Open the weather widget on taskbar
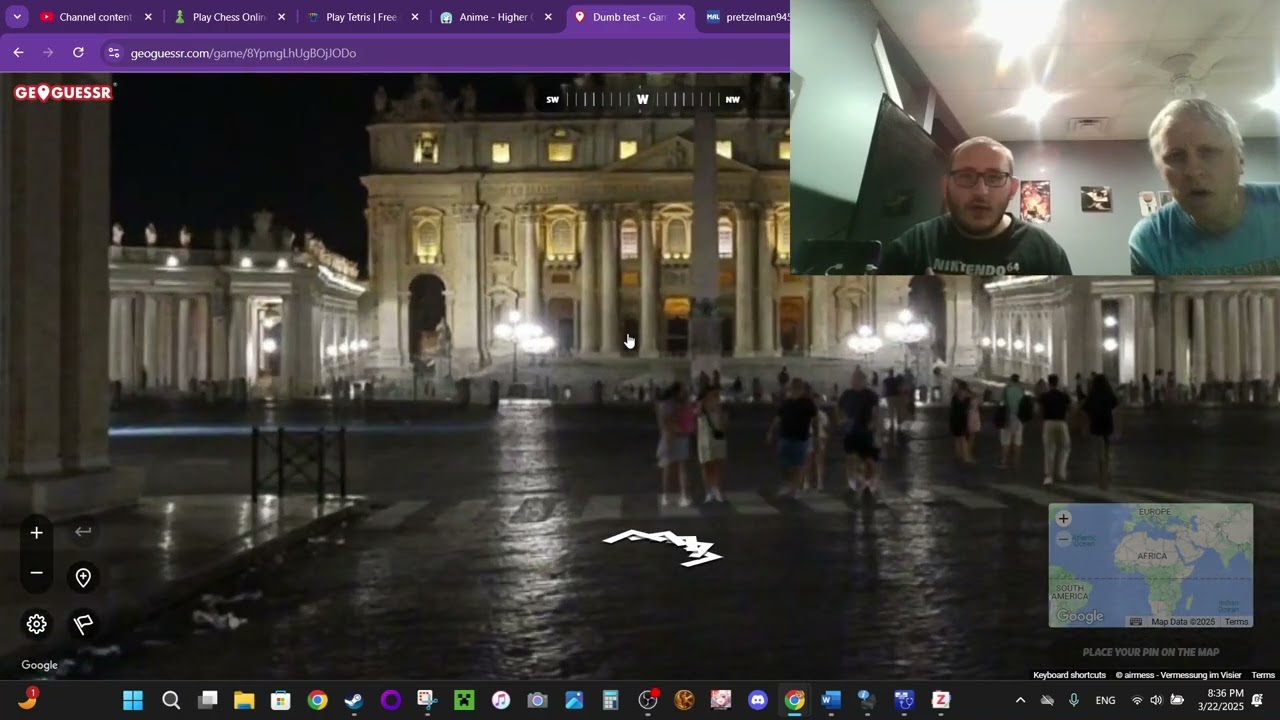Screen dimensions: 1280x720 click(28, 699)
